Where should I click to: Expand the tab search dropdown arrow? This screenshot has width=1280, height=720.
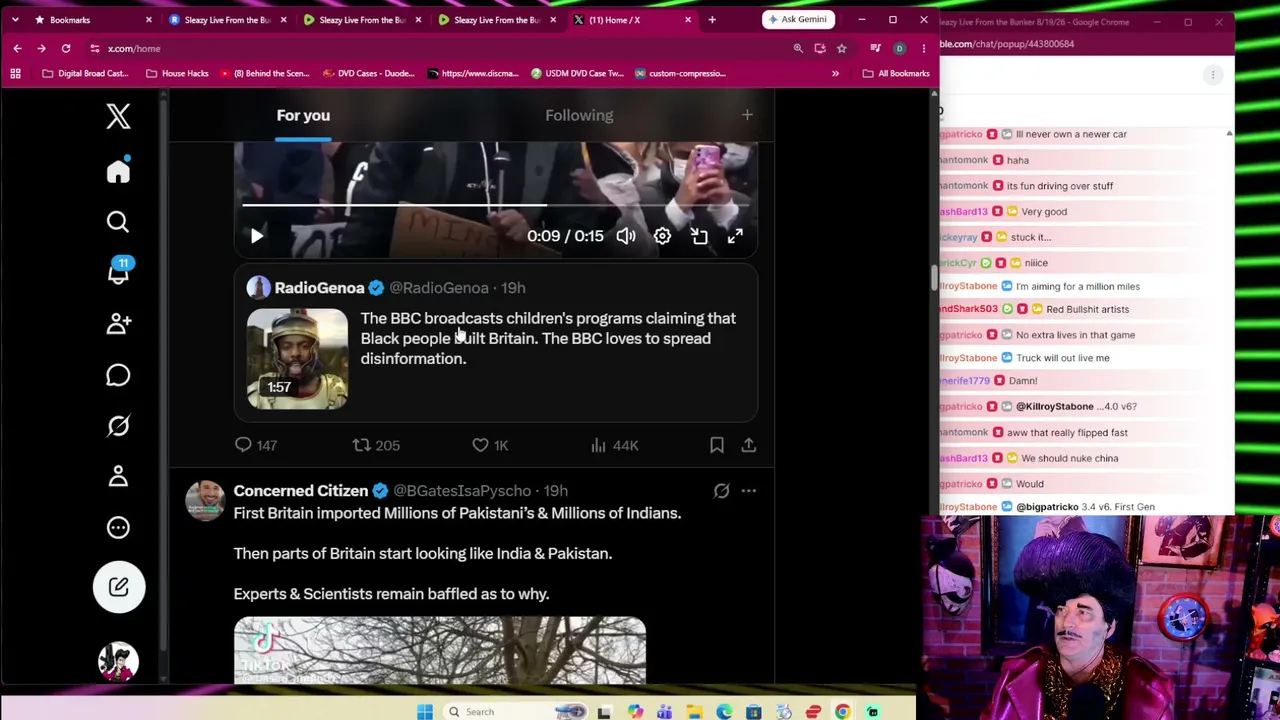click(15, 20)
